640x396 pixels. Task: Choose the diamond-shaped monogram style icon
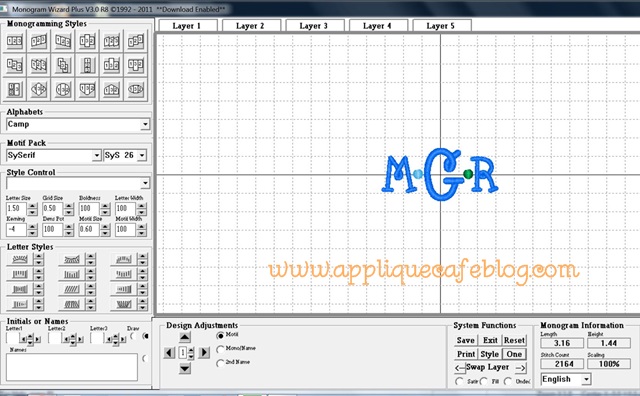pyautogui.click(x=39, y=89)
